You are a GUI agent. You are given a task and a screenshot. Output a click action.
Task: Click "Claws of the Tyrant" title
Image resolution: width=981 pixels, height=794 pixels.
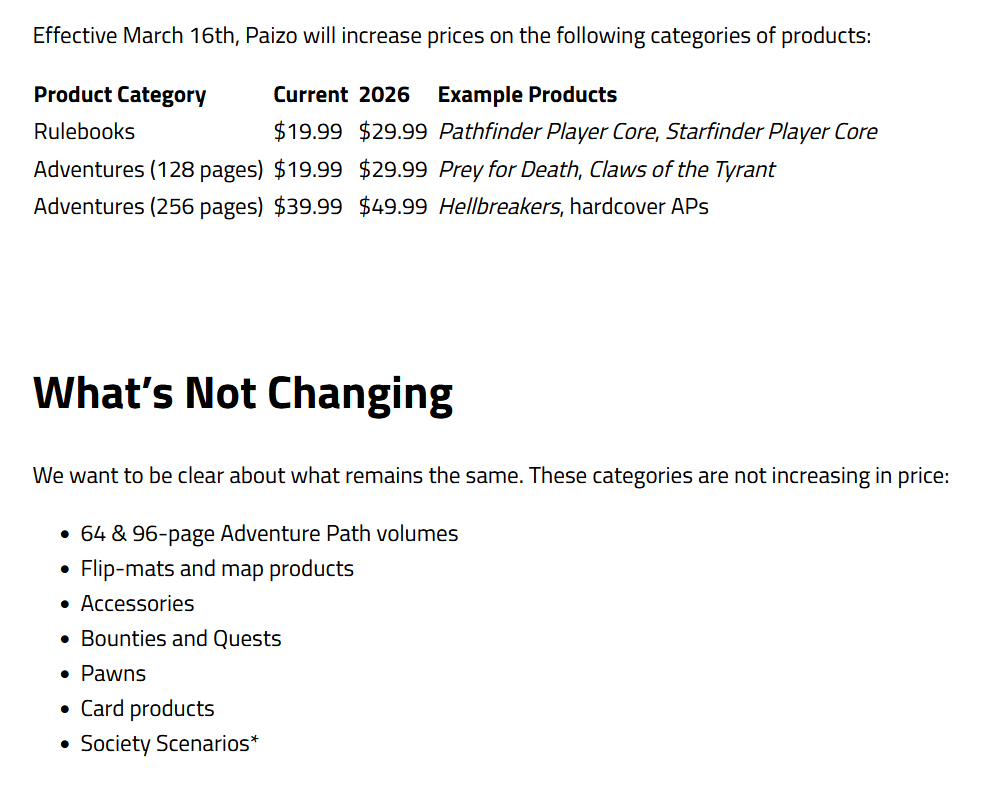click(681, 170)
